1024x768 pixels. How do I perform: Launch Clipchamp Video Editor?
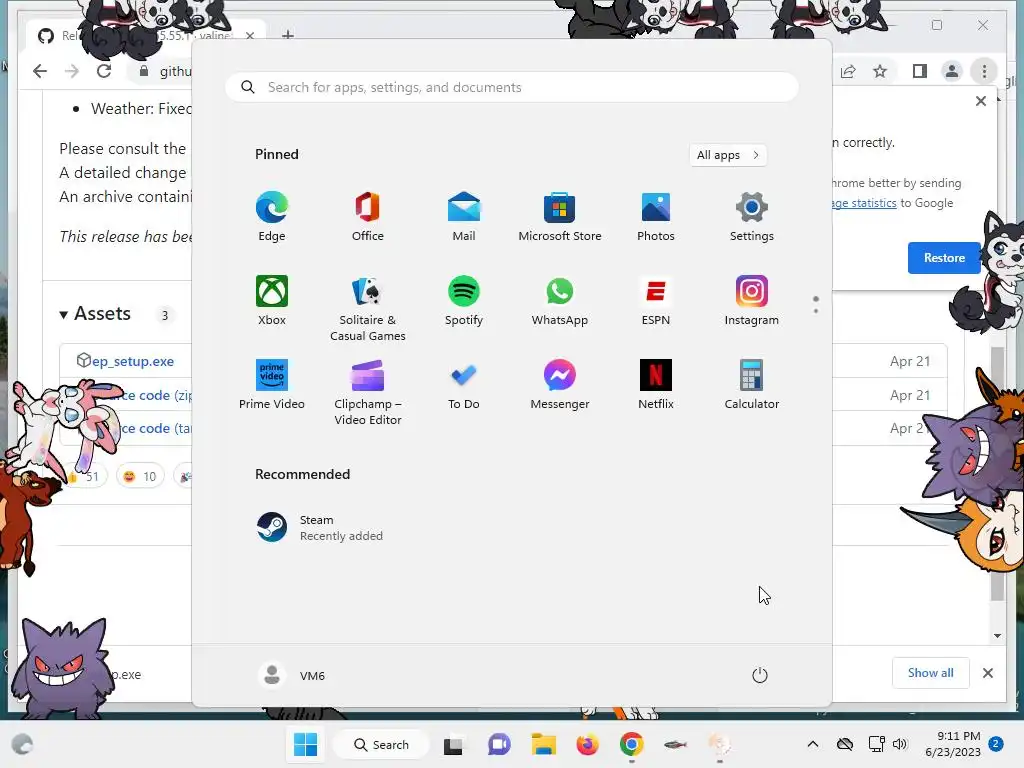click(x=368, y=393)
